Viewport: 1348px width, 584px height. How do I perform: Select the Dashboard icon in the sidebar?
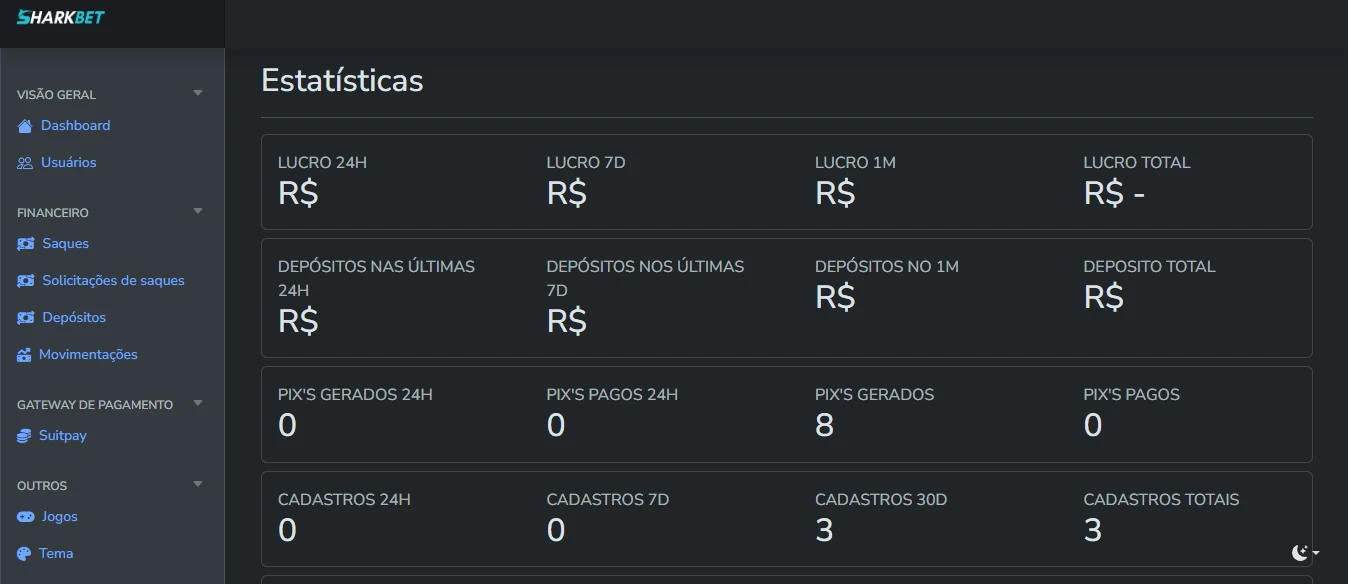tap(24, 125)
